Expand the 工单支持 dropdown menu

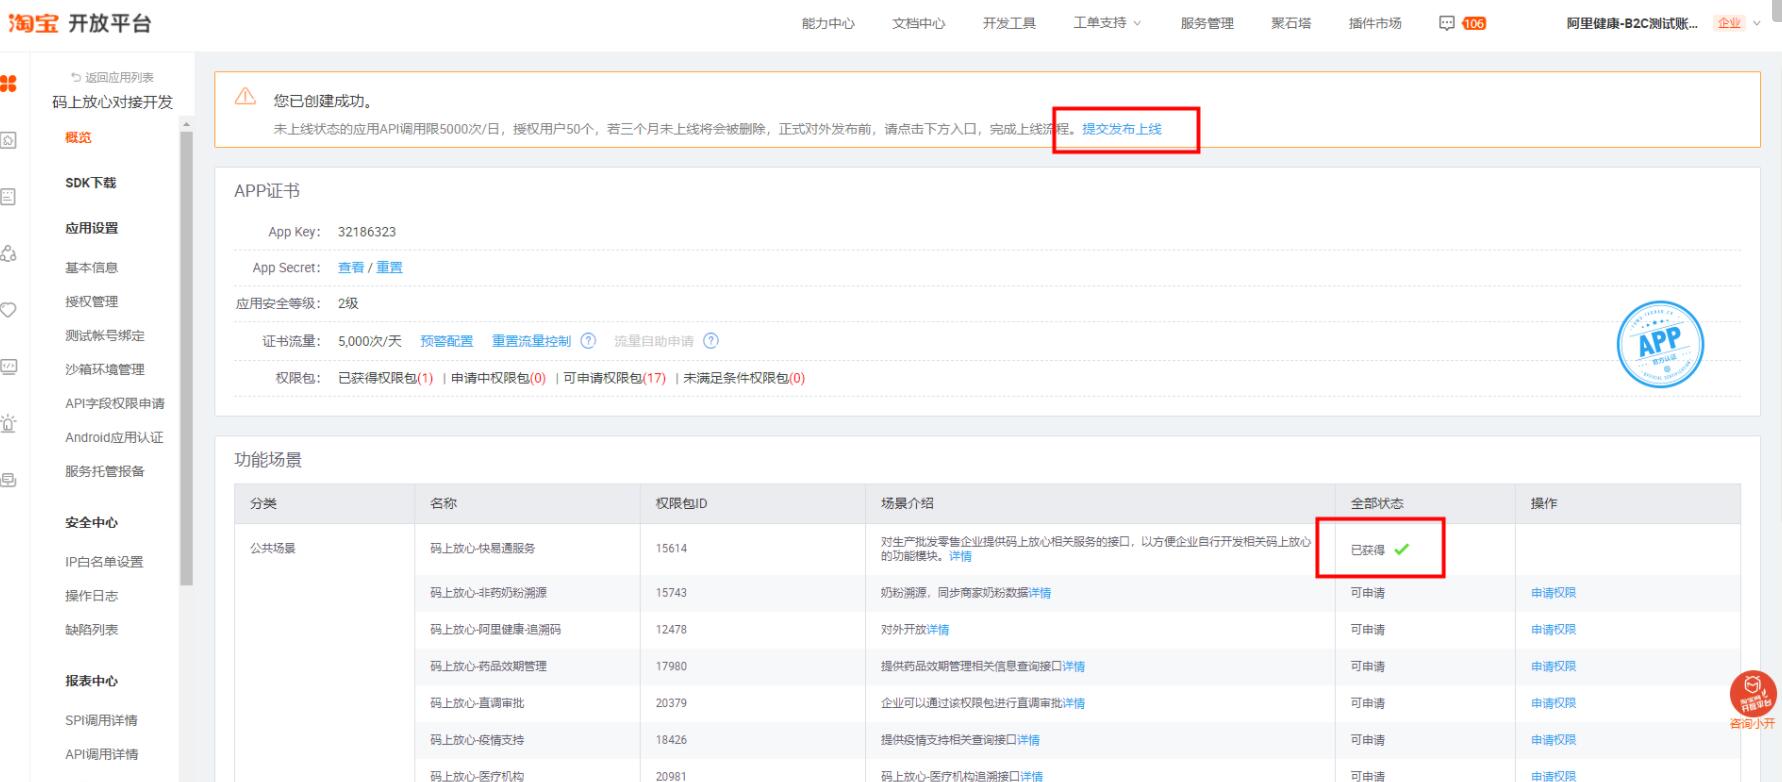pos(1107,23)
